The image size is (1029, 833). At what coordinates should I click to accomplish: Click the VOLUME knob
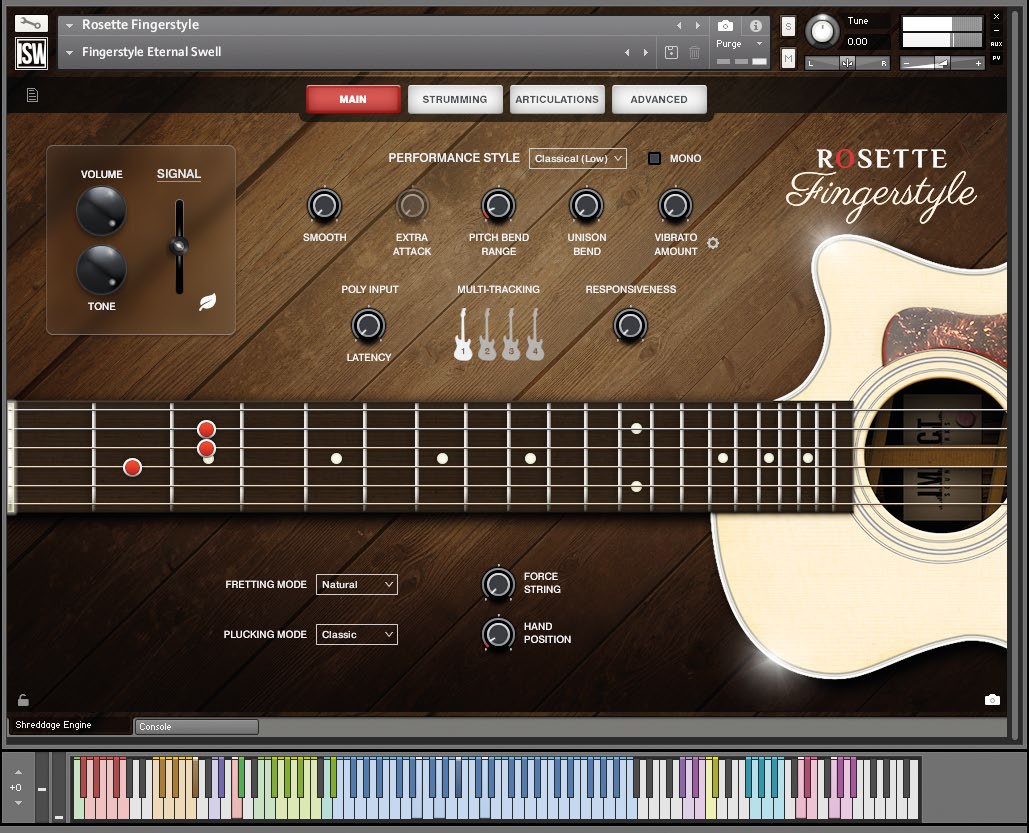[101, 211]
